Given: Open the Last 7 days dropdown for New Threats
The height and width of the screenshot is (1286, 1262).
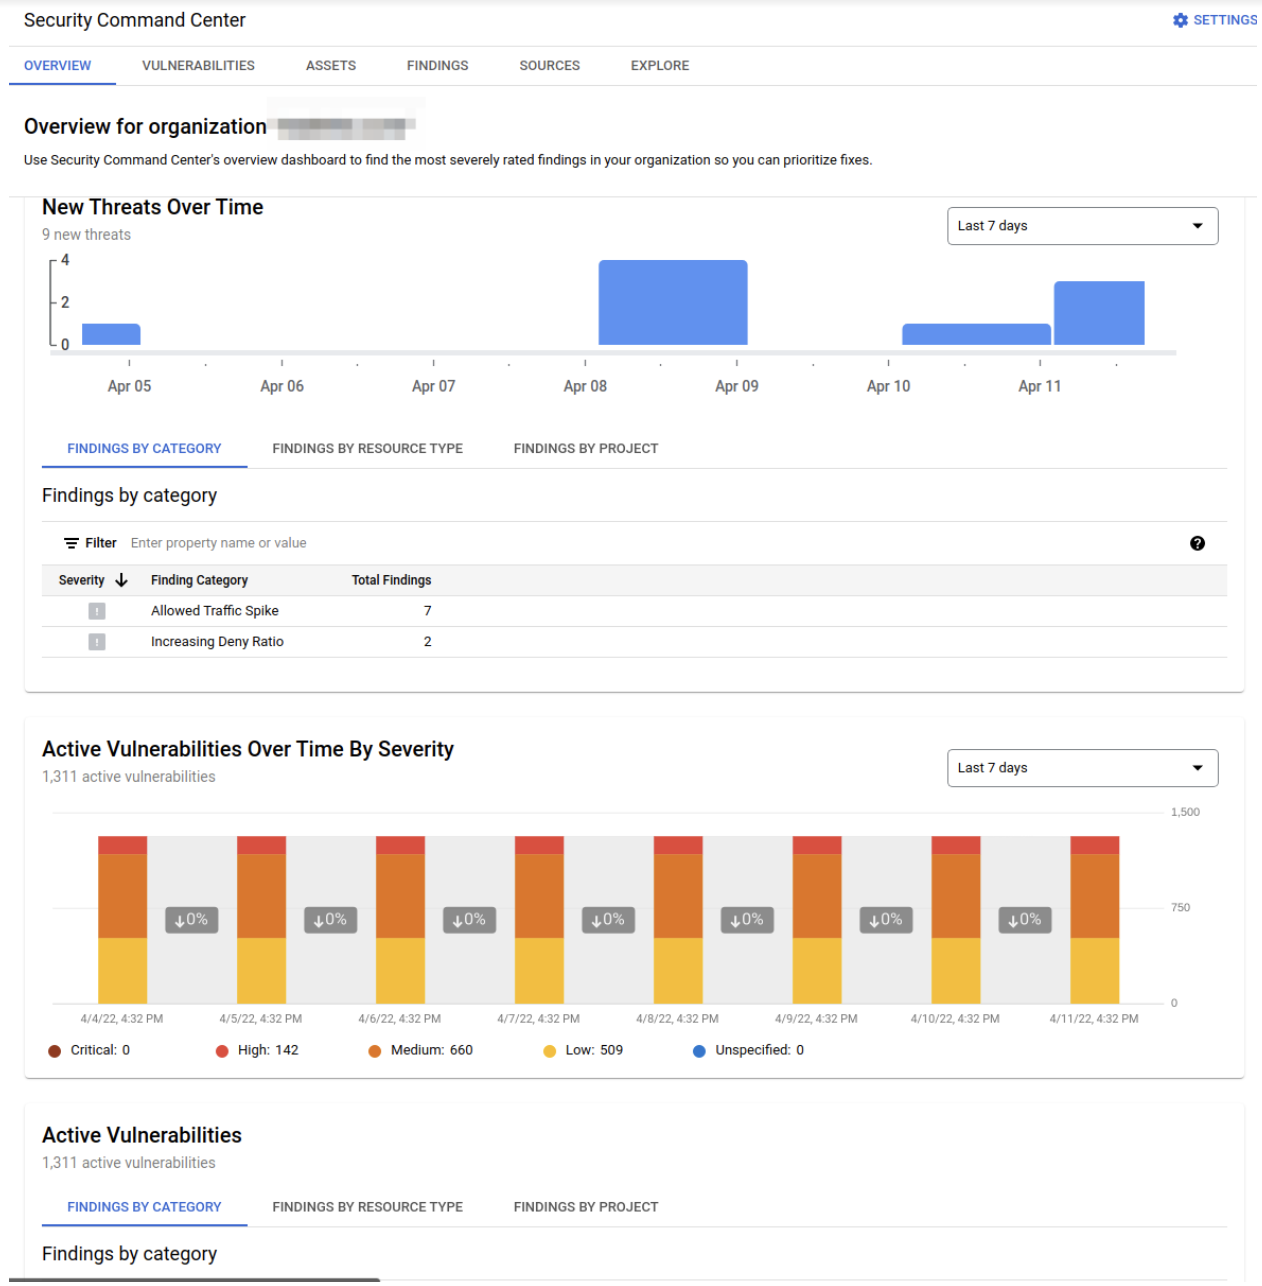Looking at the screenshot, I should 1082,226.
